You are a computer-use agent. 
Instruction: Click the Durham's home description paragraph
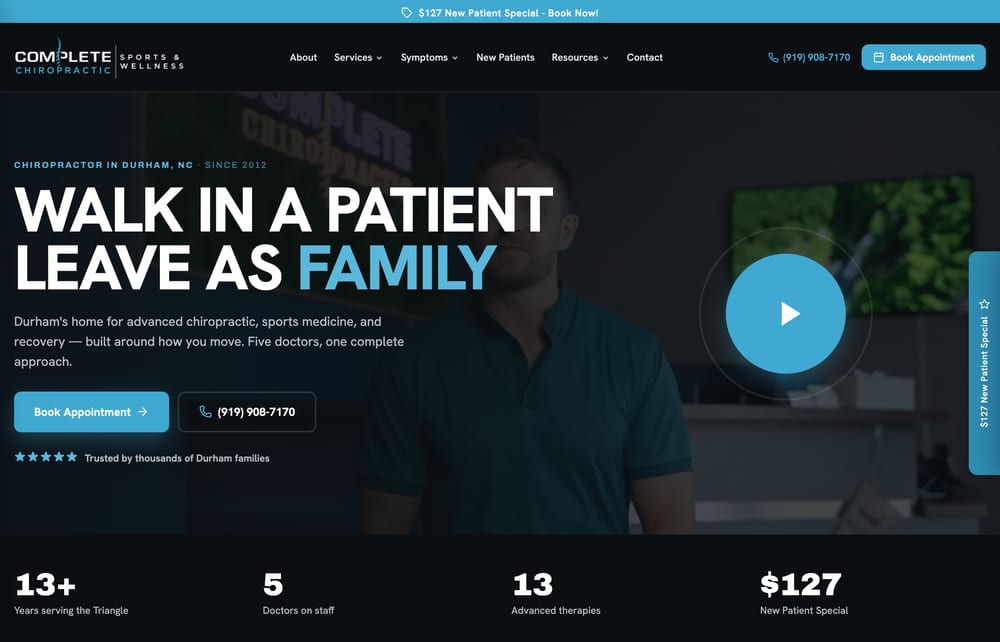(209, 342)
